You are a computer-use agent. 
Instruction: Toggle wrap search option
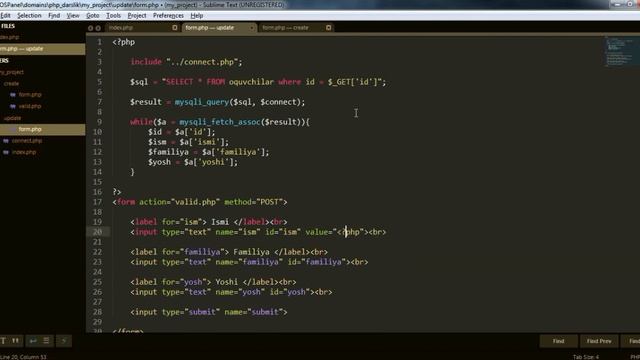coord(33,341)
